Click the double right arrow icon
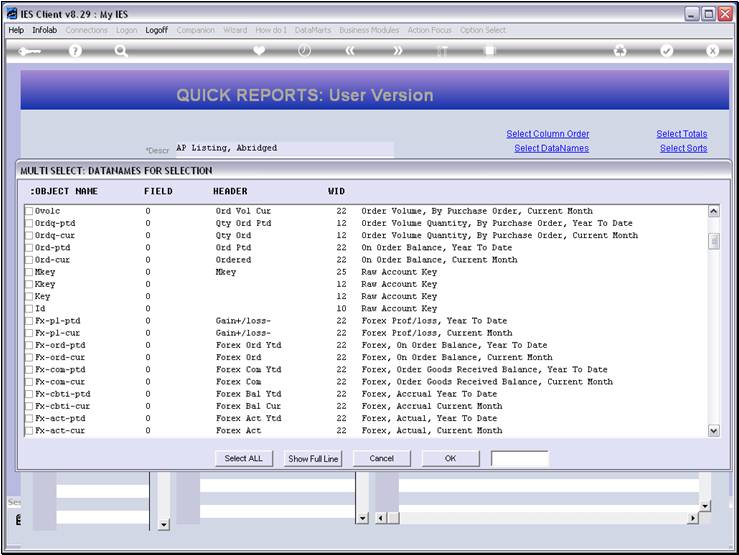Image resolution: width=739 pixels, height=555 pixels. [397, 50]
